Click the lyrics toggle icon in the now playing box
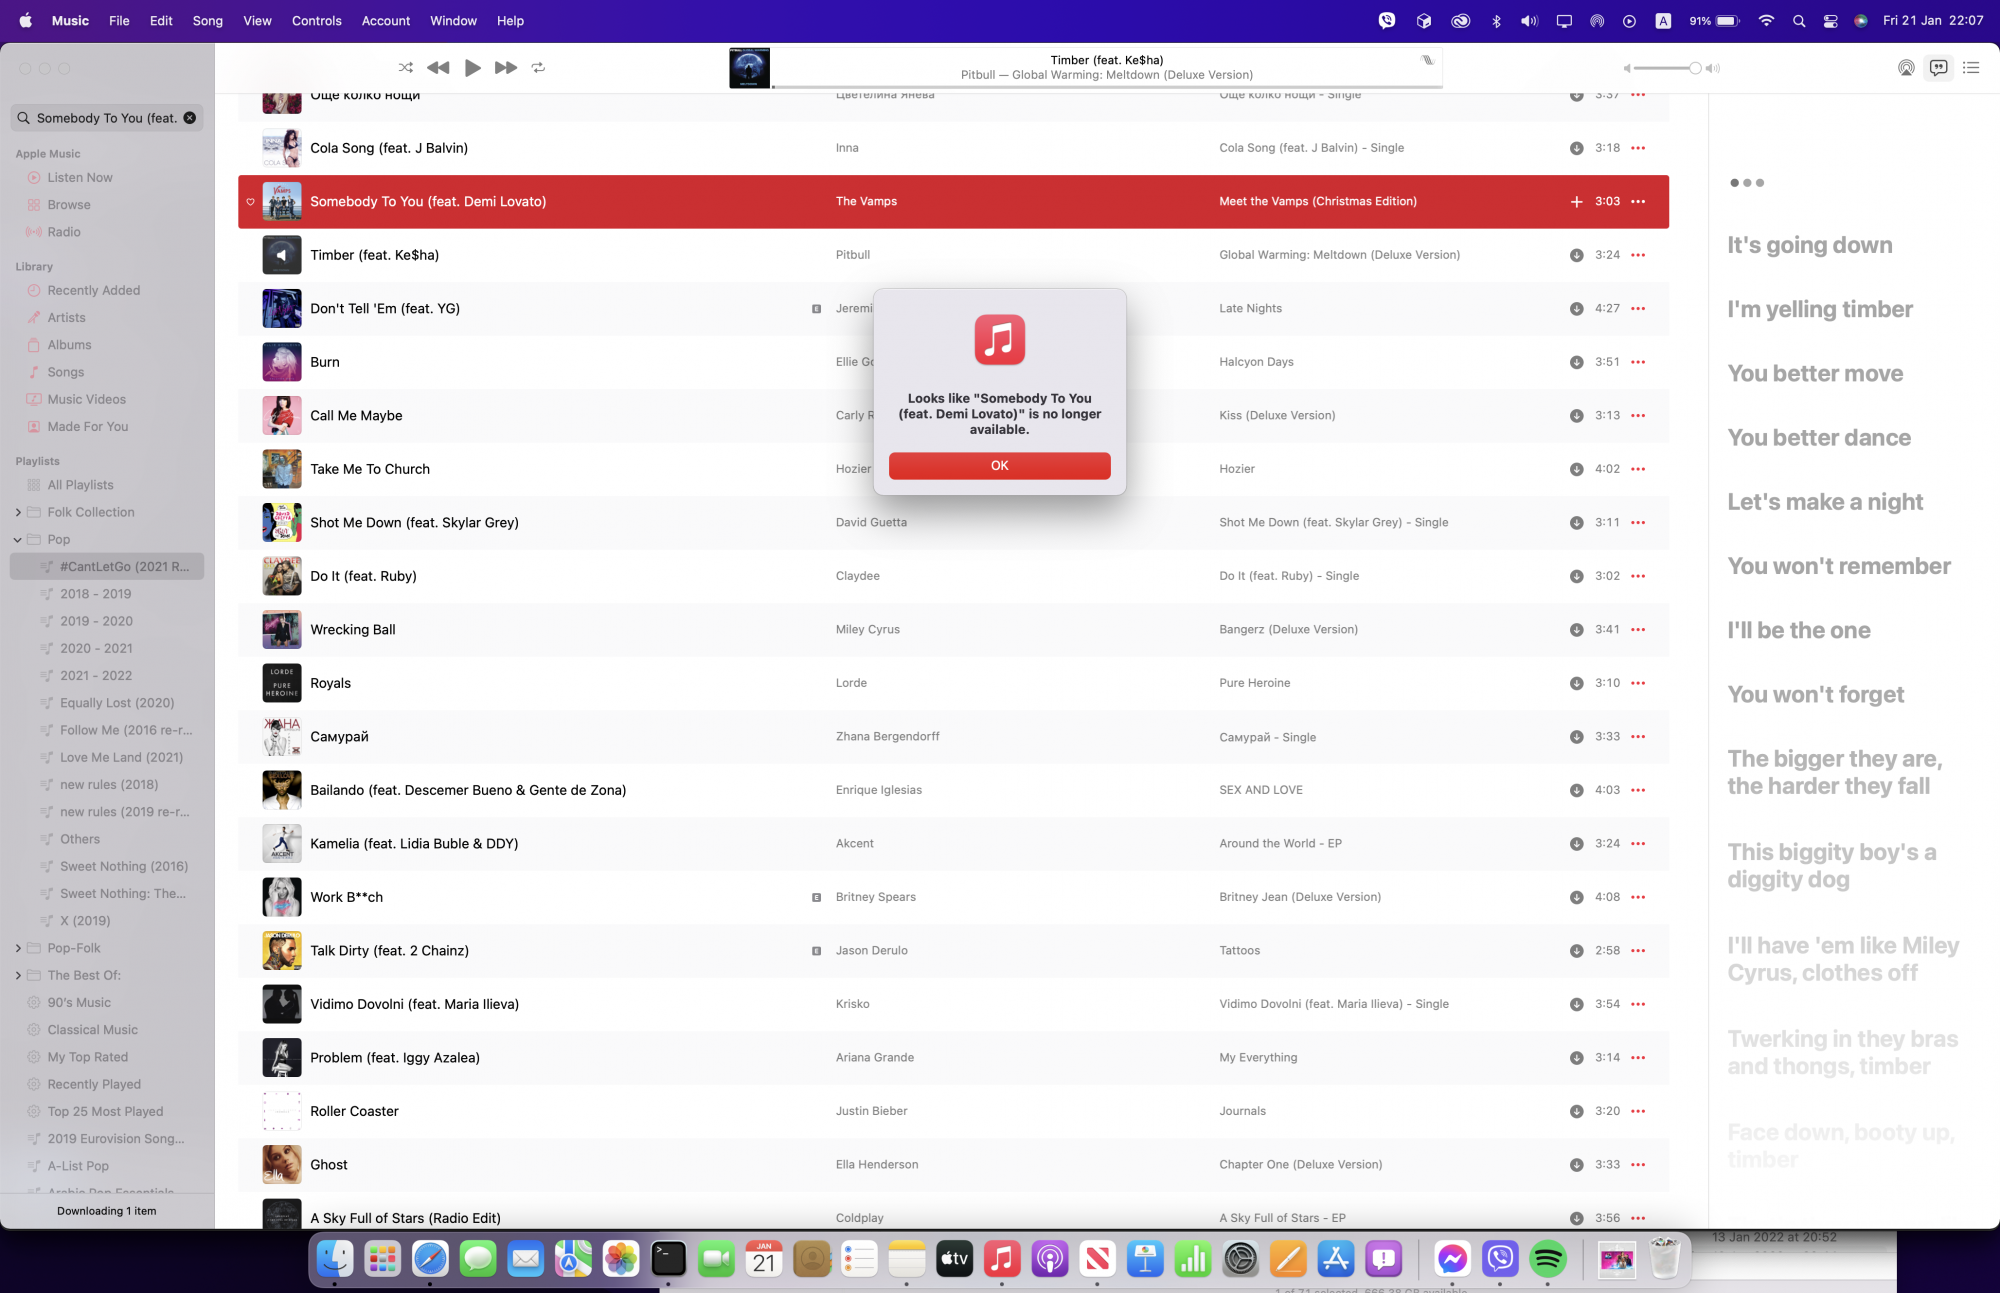The width and height of the screenshot is (2000, 1293). point(1427,60)
